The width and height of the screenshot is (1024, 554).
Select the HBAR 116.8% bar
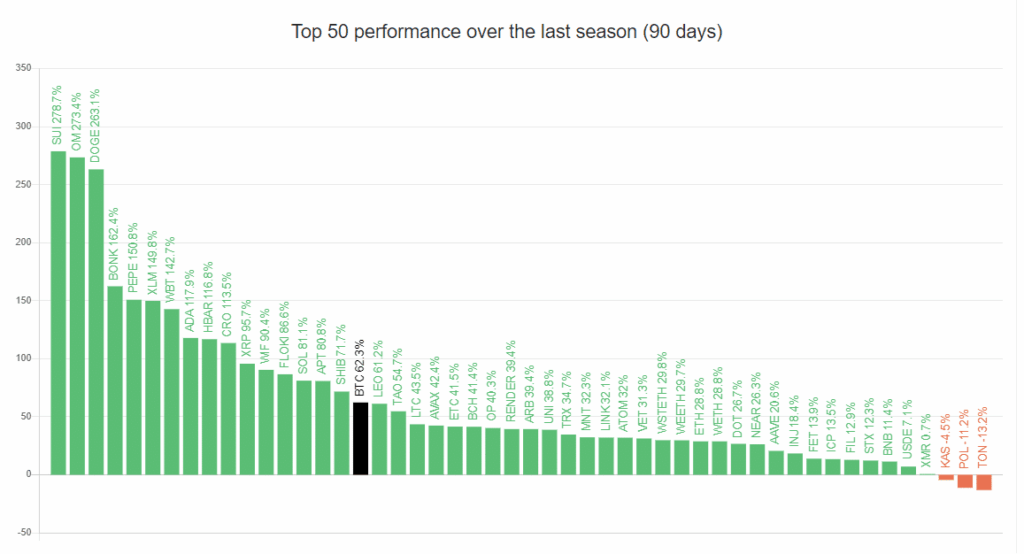[x=209, y=406]
